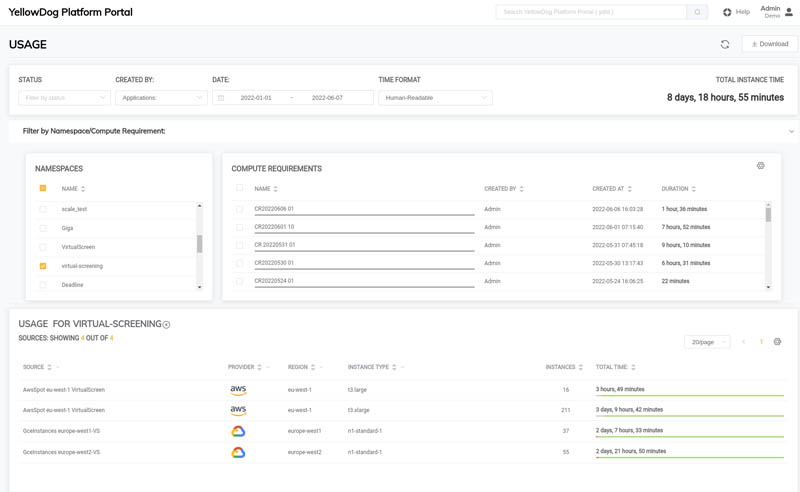Open Compute Requirements settings gear

(761, 166)
